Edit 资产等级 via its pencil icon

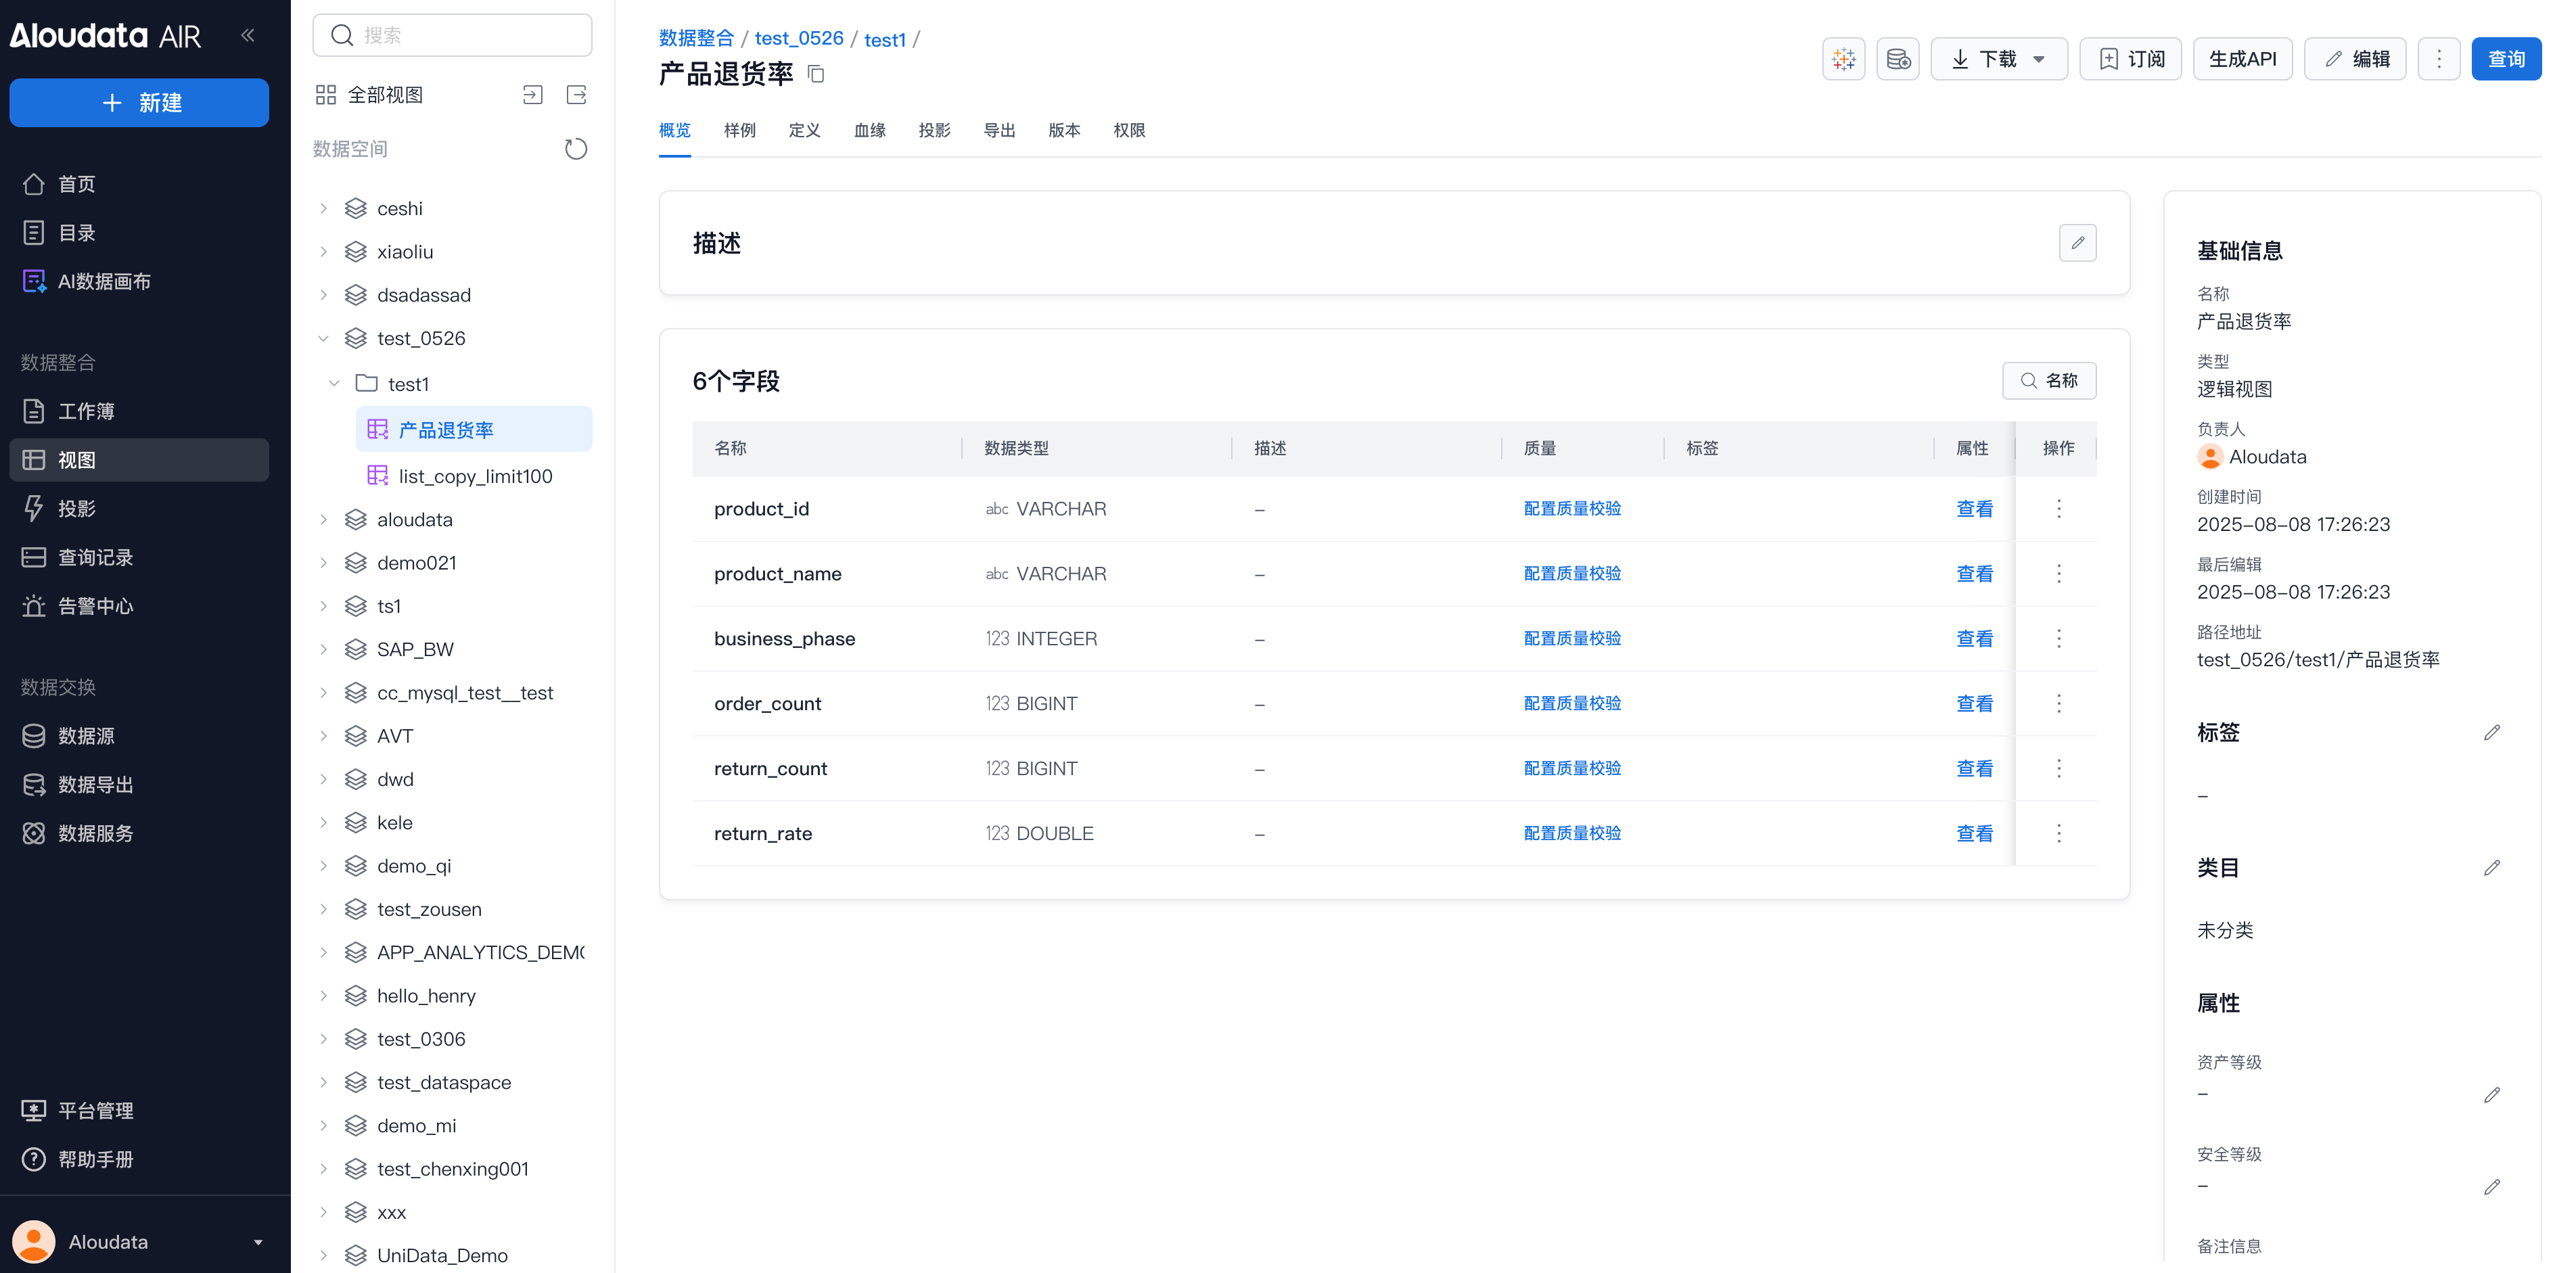coord(2491,1095)
